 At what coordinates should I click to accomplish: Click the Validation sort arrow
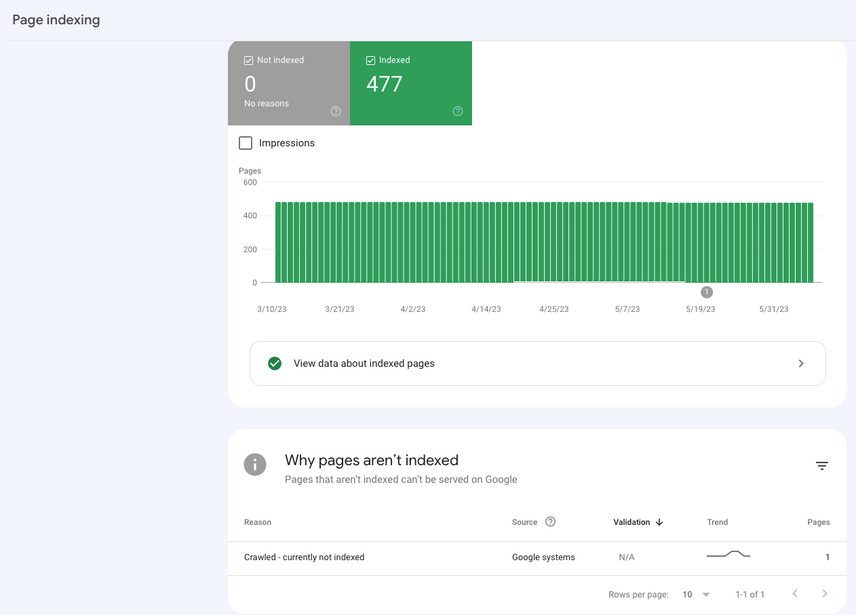660,521
